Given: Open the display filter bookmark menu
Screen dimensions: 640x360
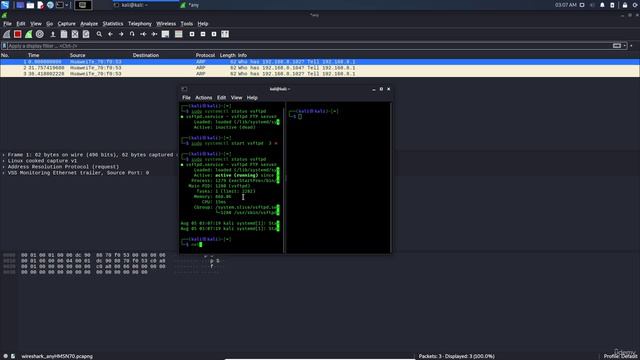Looking at the screenshot, I should (4, 46).
